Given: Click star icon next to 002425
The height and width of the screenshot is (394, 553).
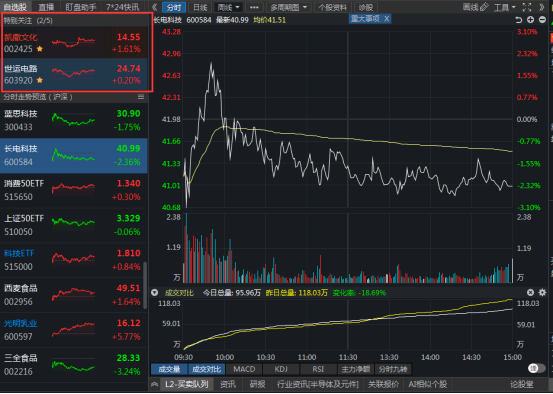Looking at the screenshot, I should point(40,49).
